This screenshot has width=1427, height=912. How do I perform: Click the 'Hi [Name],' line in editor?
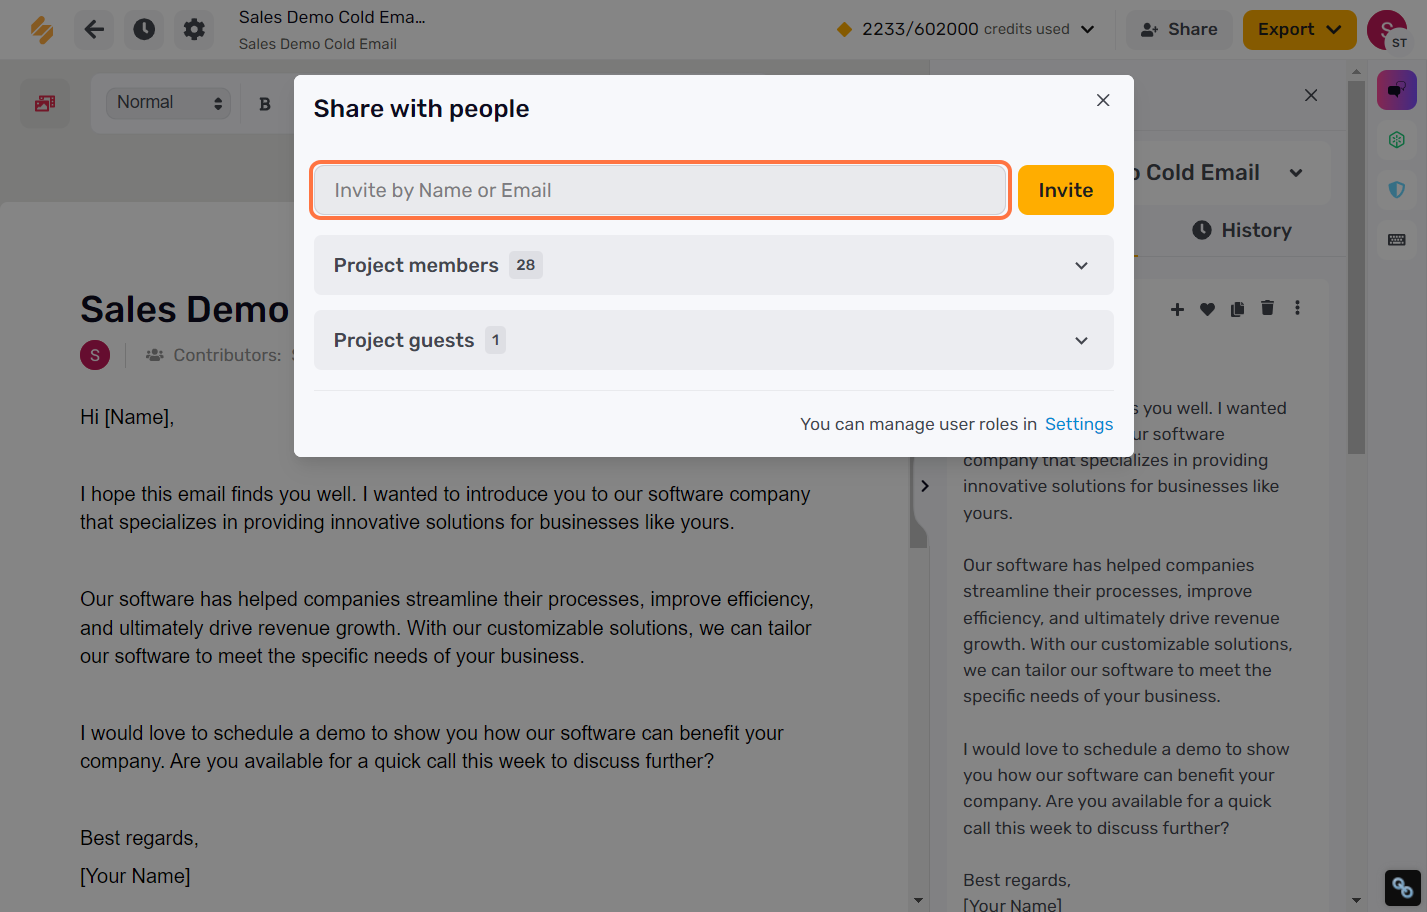(127, 417)
